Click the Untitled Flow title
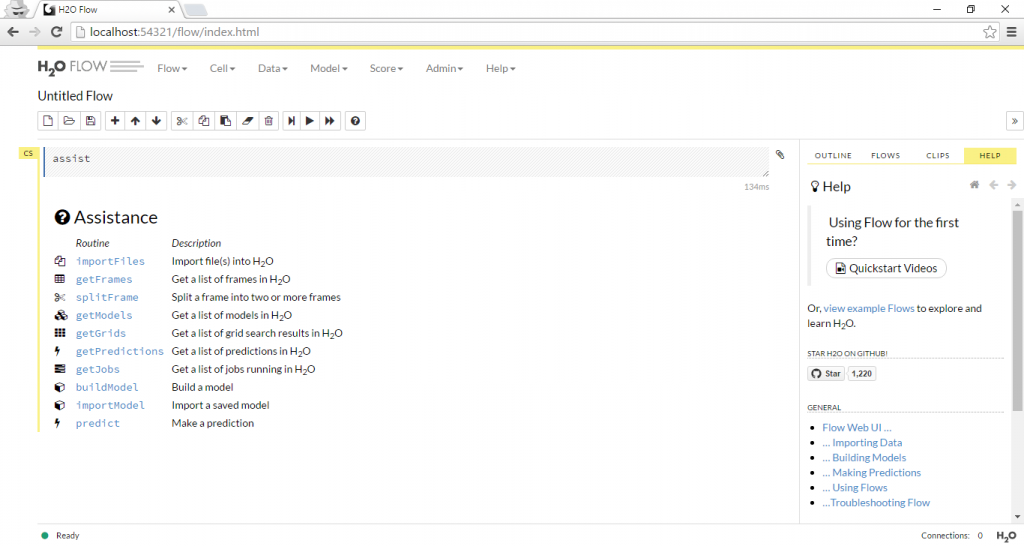1024x546 pixels. coord(75,96)
